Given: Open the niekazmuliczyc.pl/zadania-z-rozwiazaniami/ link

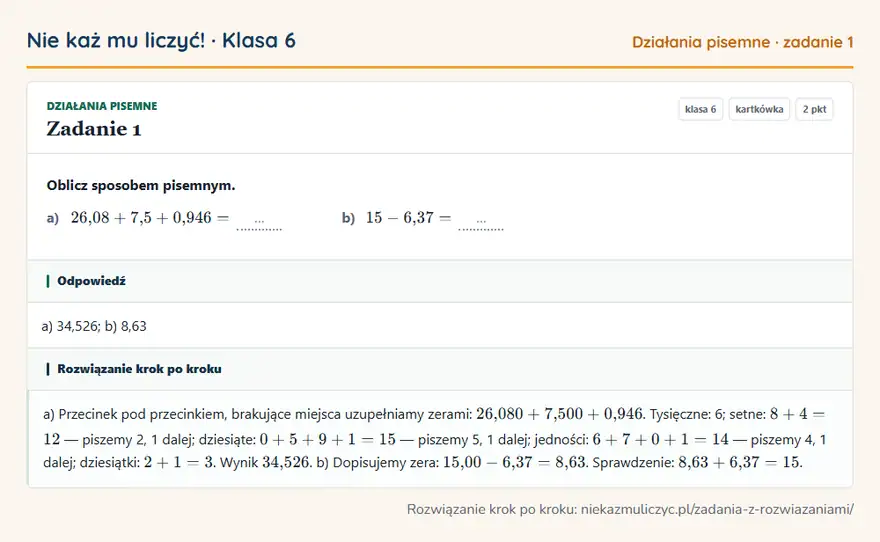Looking at the screenshot, I should (x=717, y=509).
